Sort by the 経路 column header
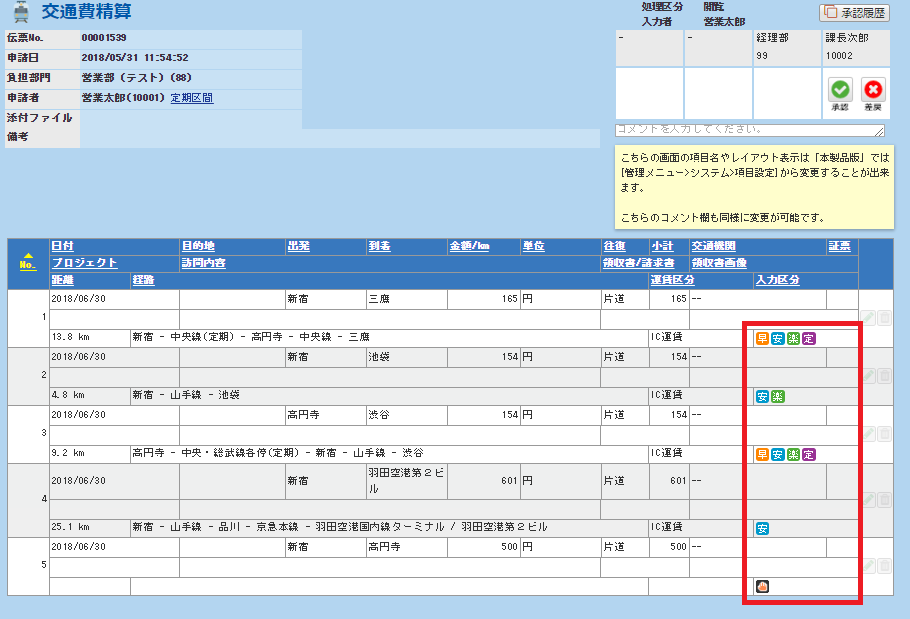The image size is (910, 619). (143, 280)
